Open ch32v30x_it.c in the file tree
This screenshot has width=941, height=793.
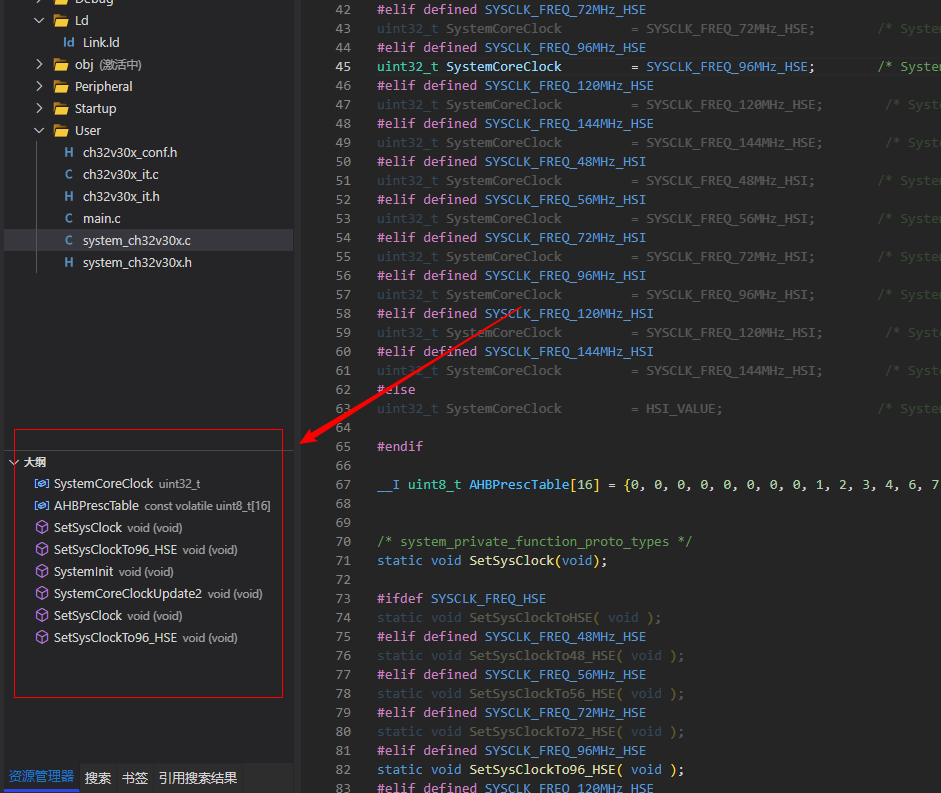click(121, 175)
